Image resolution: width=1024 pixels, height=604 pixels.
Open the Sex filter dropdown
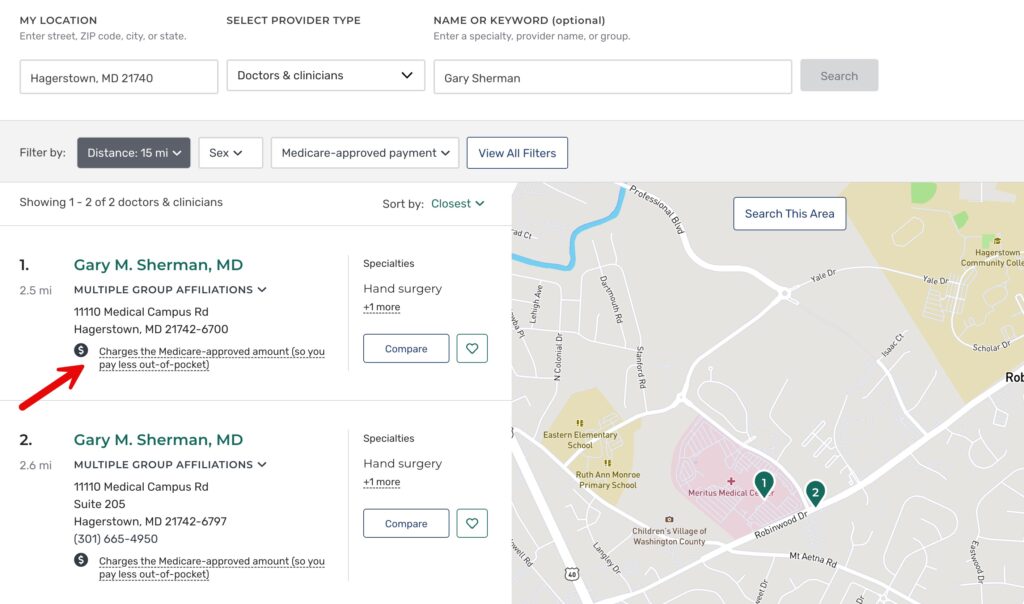click(230, 153)
